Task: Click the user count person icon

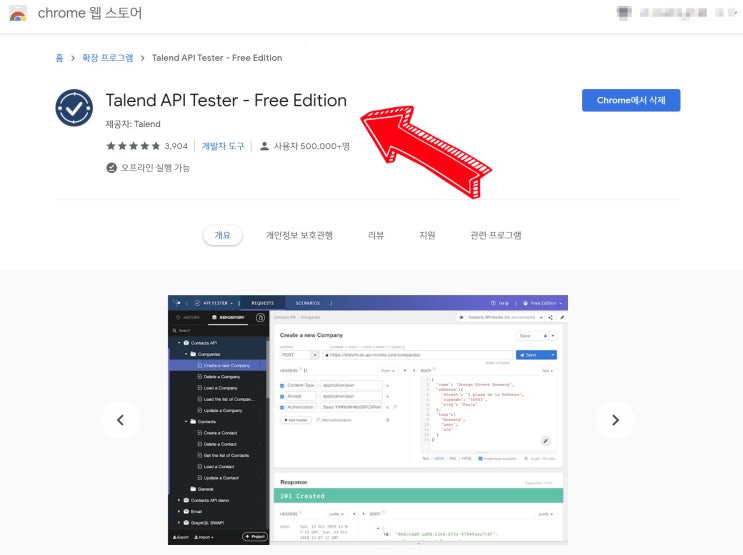Action: [264, 146]
